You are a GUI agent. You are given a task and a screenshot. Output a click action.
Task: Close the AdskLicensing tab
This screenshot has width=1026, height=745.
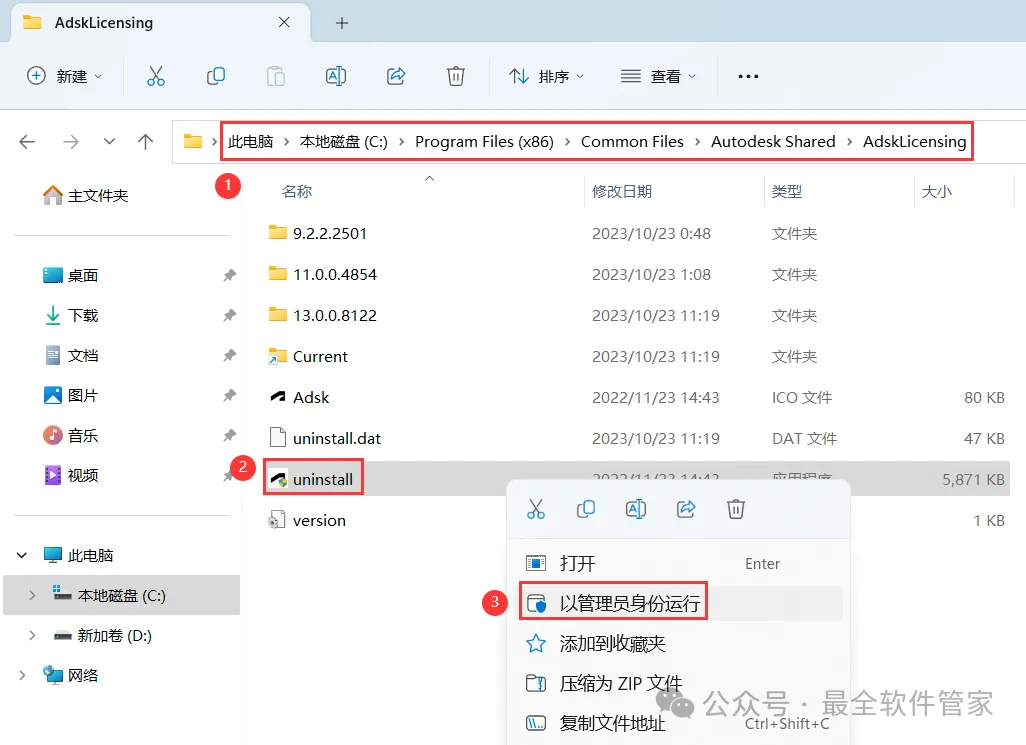[x=284, y=22]
